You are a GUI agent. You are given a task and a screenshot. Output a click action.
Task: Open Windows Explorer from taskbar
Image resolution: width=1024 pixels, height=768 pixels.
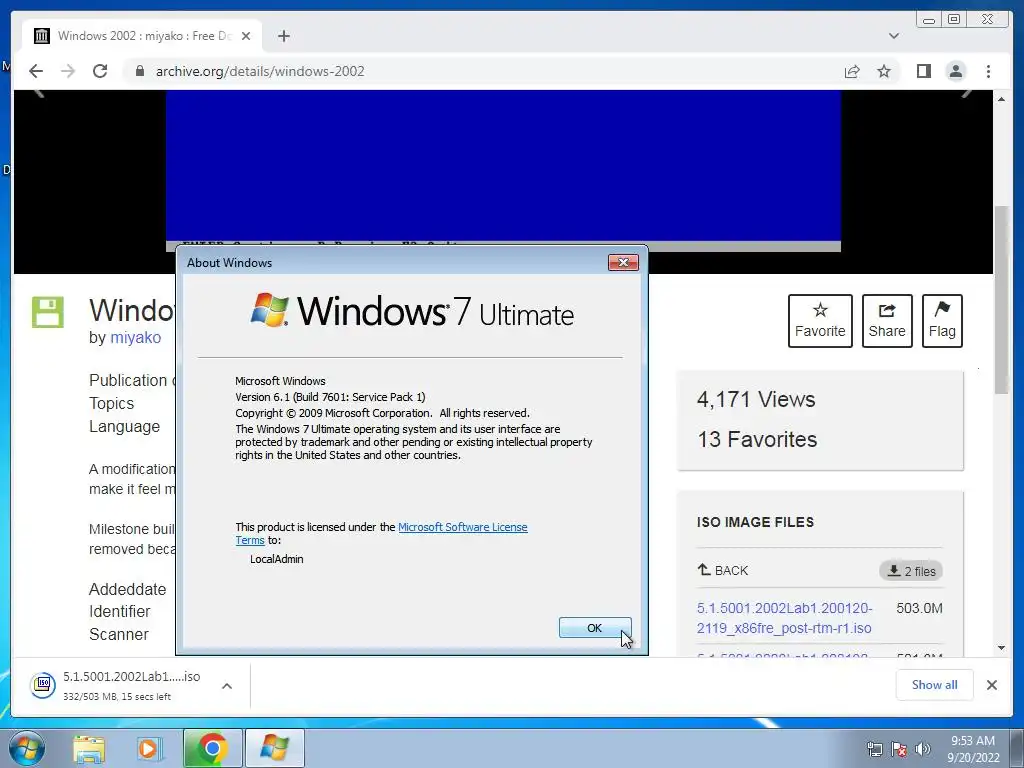89,748
